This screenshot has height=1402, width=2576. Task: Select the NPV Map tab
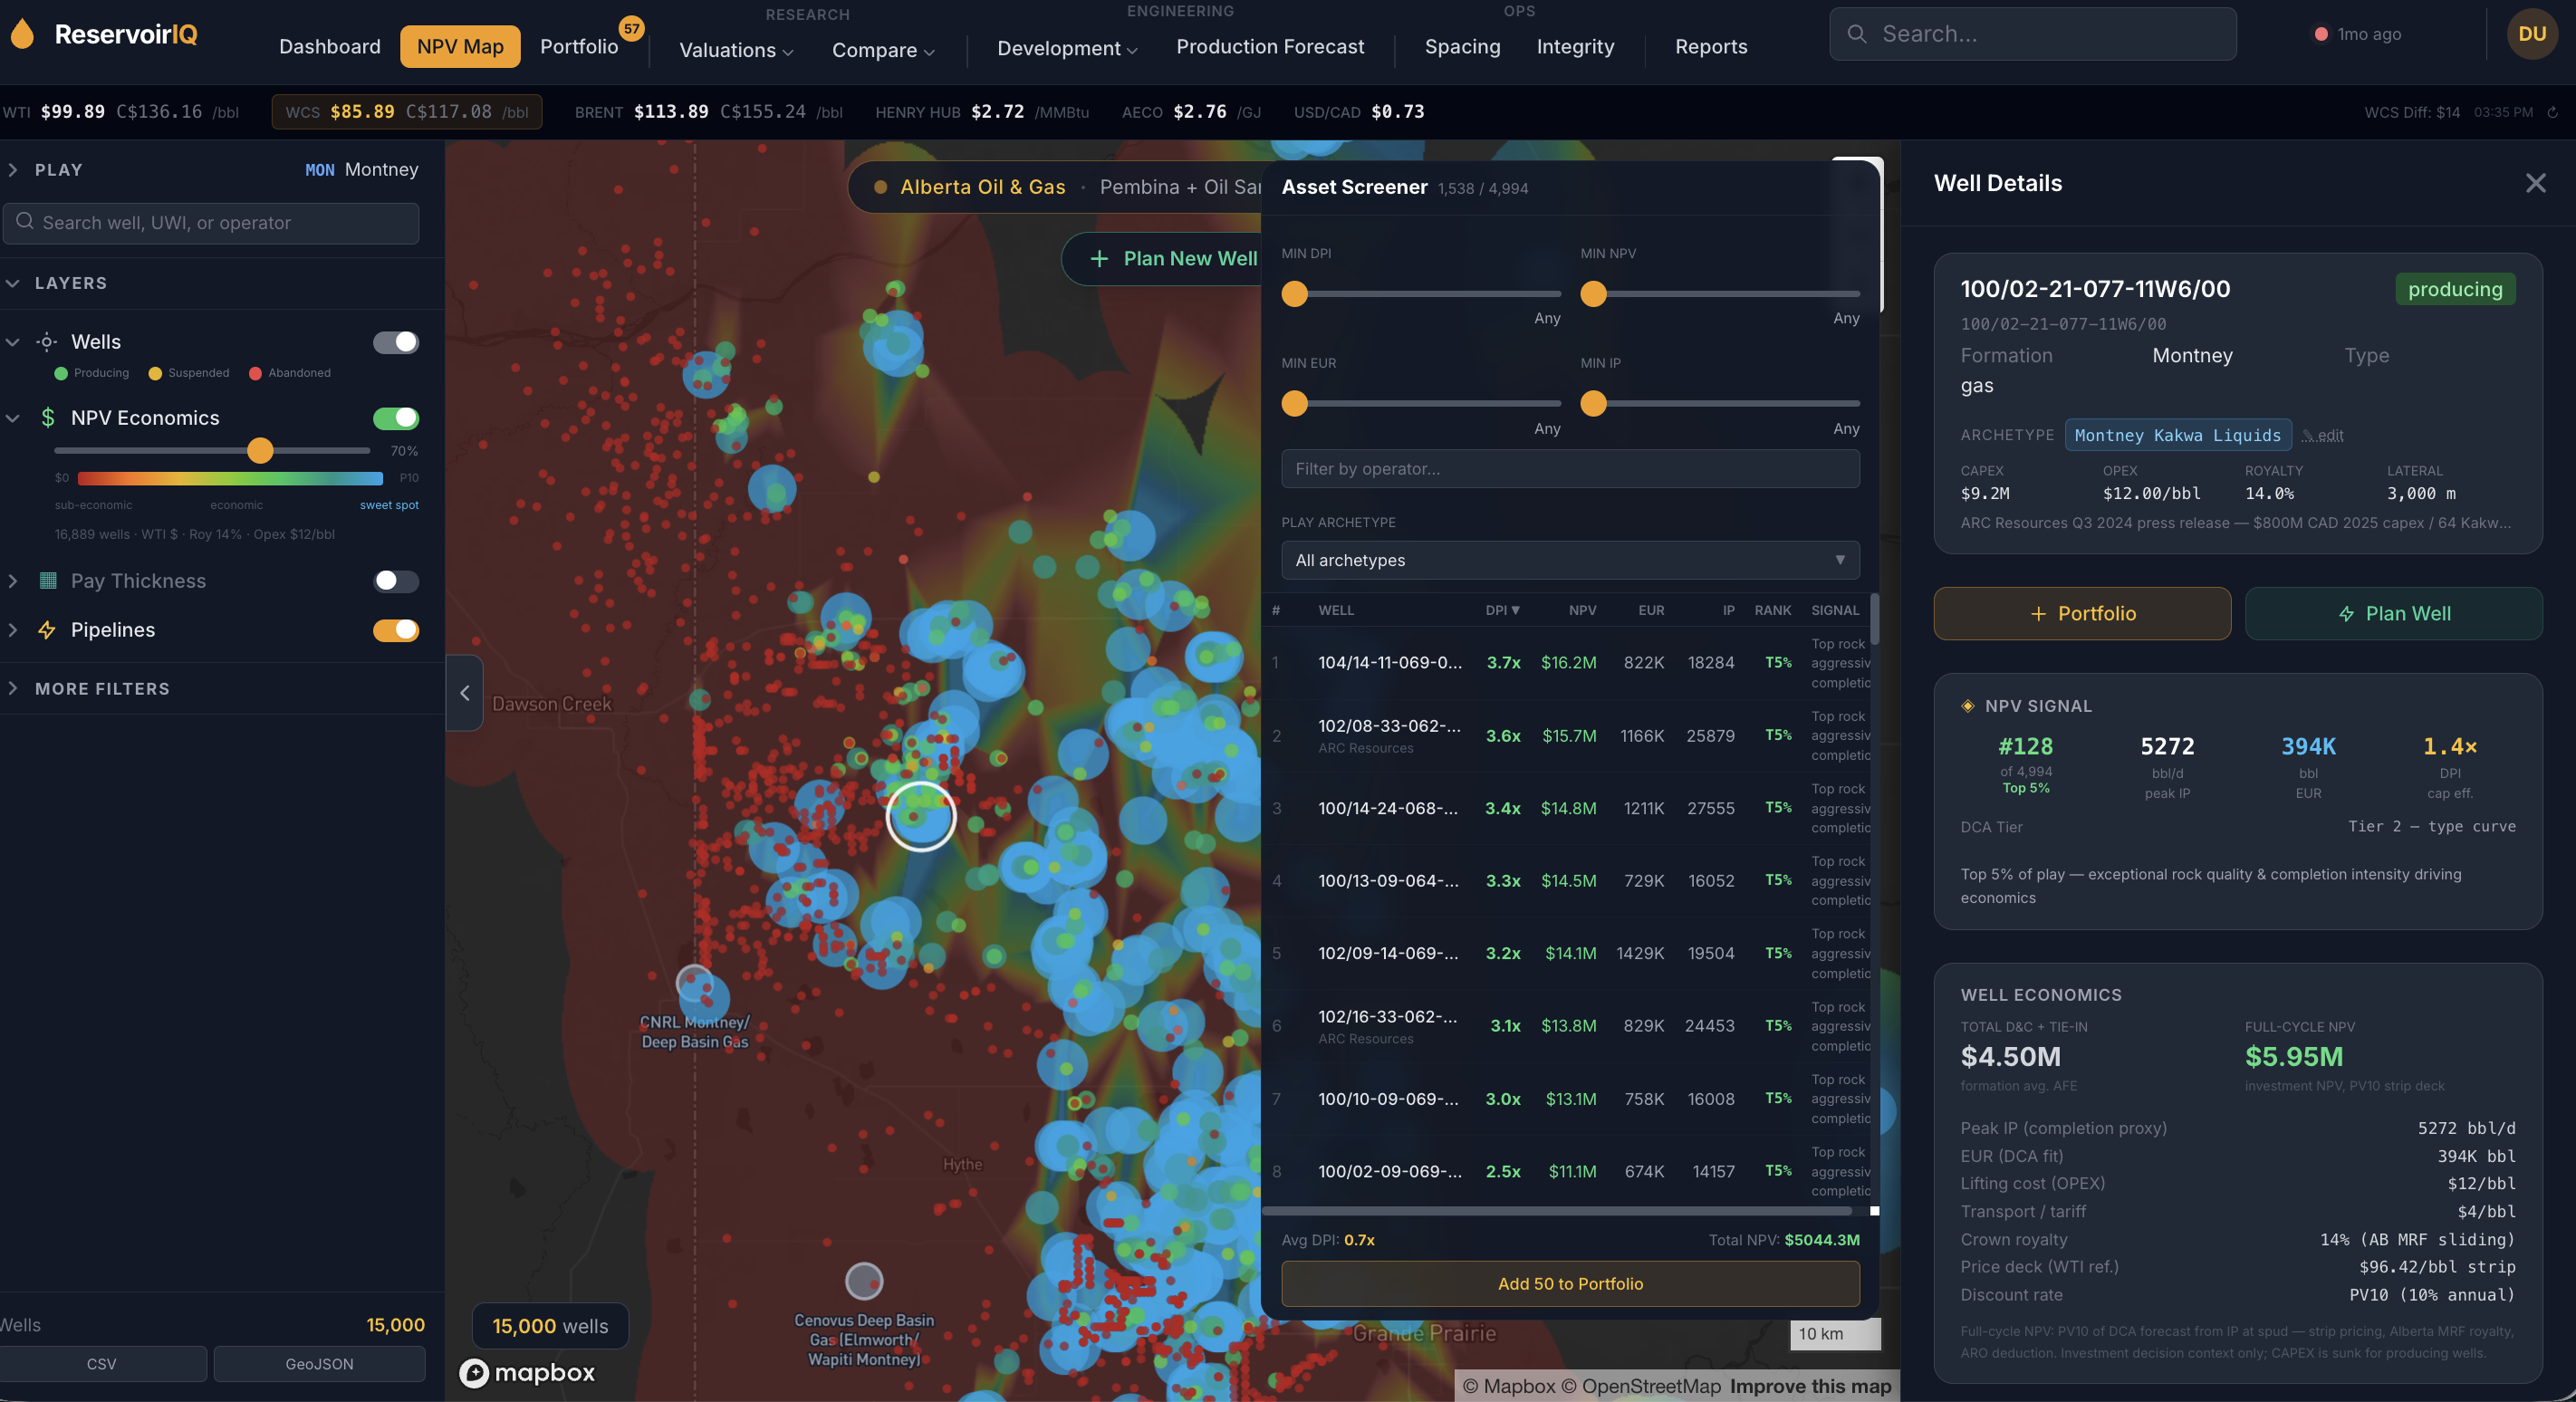(x=460, y=47)
